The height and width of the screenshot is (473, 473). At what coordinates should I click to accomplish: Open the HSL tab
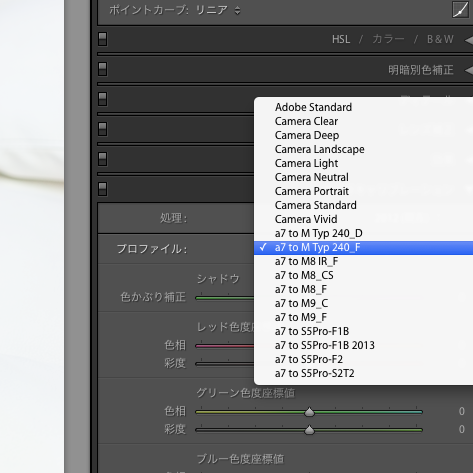coord(341,39)
